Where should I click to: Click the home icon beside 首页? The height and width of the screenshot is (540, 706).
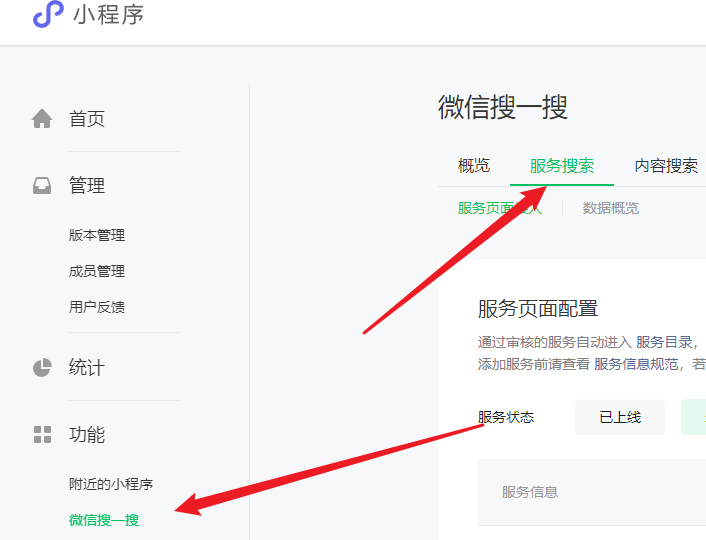pyautogui.click(x=42, y=119)
